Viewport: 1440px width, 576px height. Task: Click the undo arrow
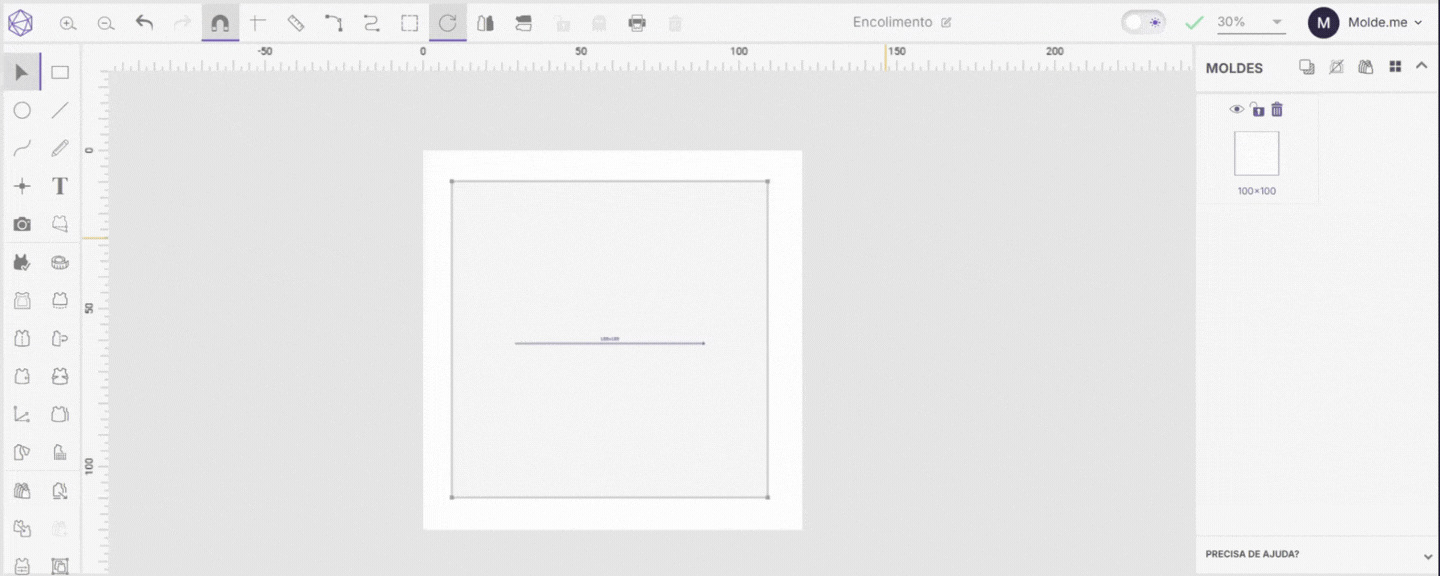pos(144,22)
